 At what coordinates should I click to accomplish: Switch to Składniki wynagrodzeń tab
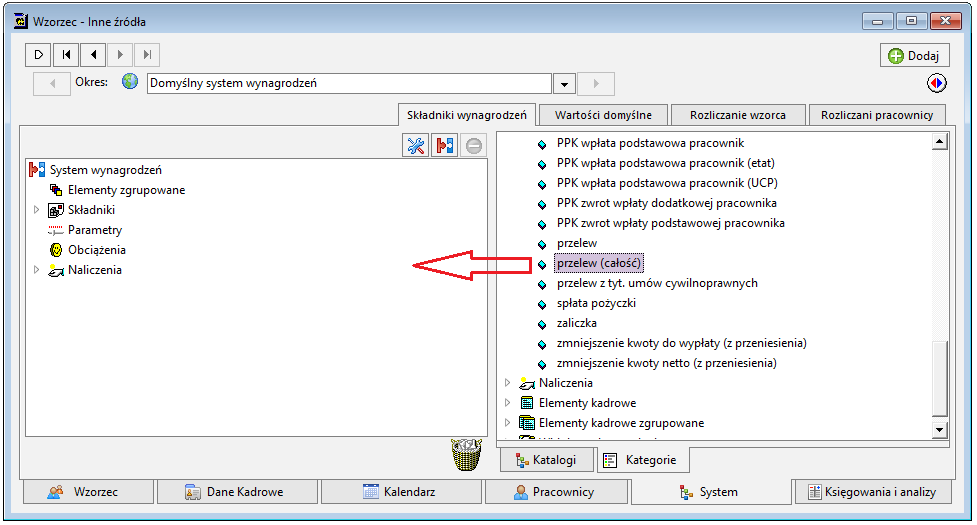[467, 115]
